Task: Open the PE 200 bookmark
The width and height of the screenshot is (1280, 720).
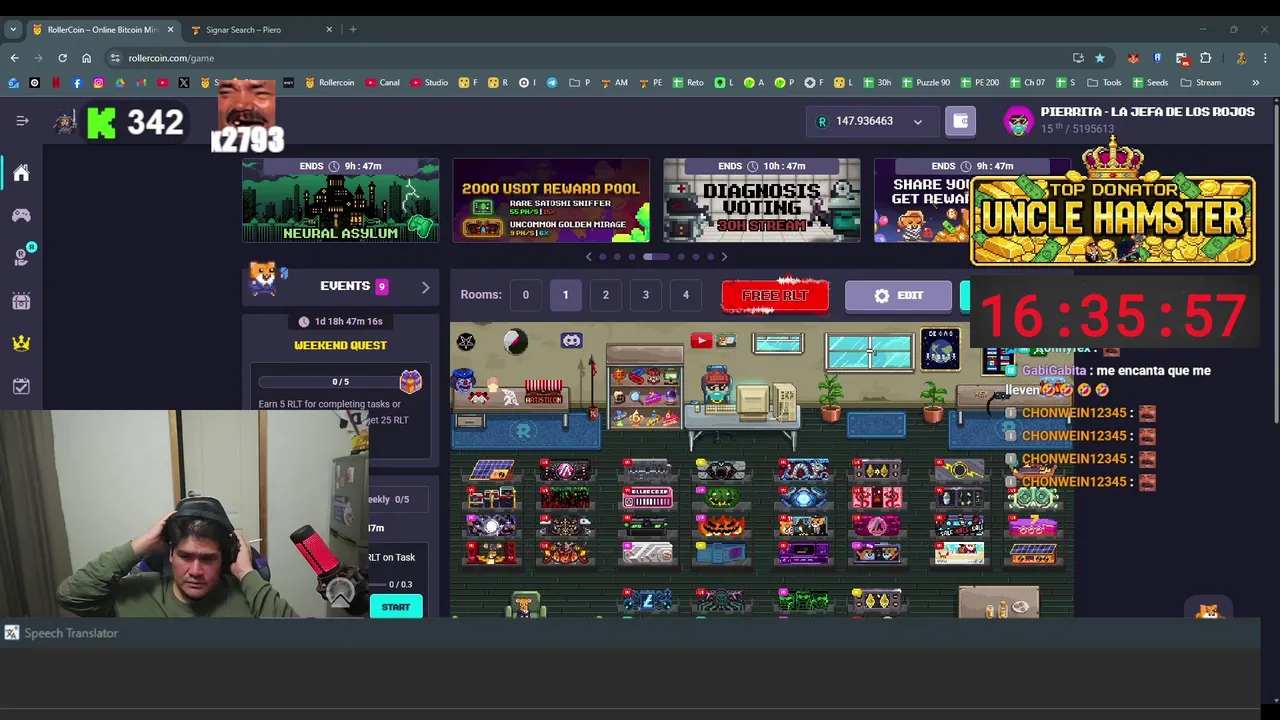Action: coord(978,83)
